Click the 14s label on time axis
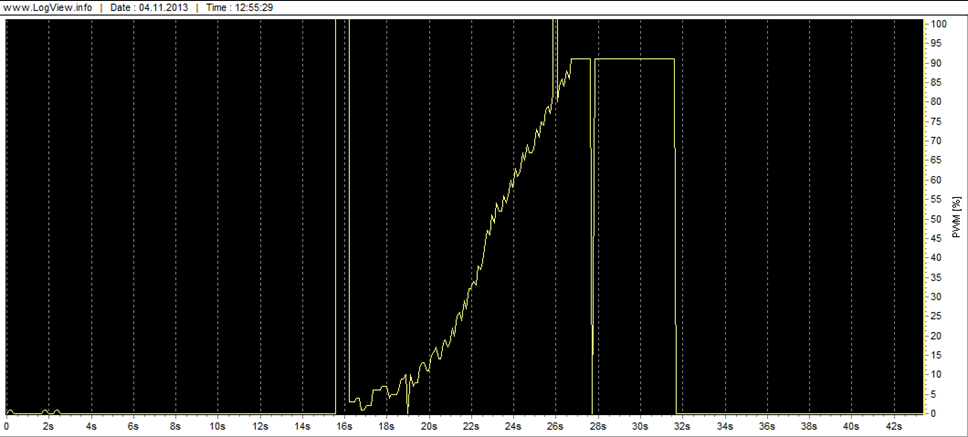The width and height of the screenshot is (968, 437). pos(302,426)
